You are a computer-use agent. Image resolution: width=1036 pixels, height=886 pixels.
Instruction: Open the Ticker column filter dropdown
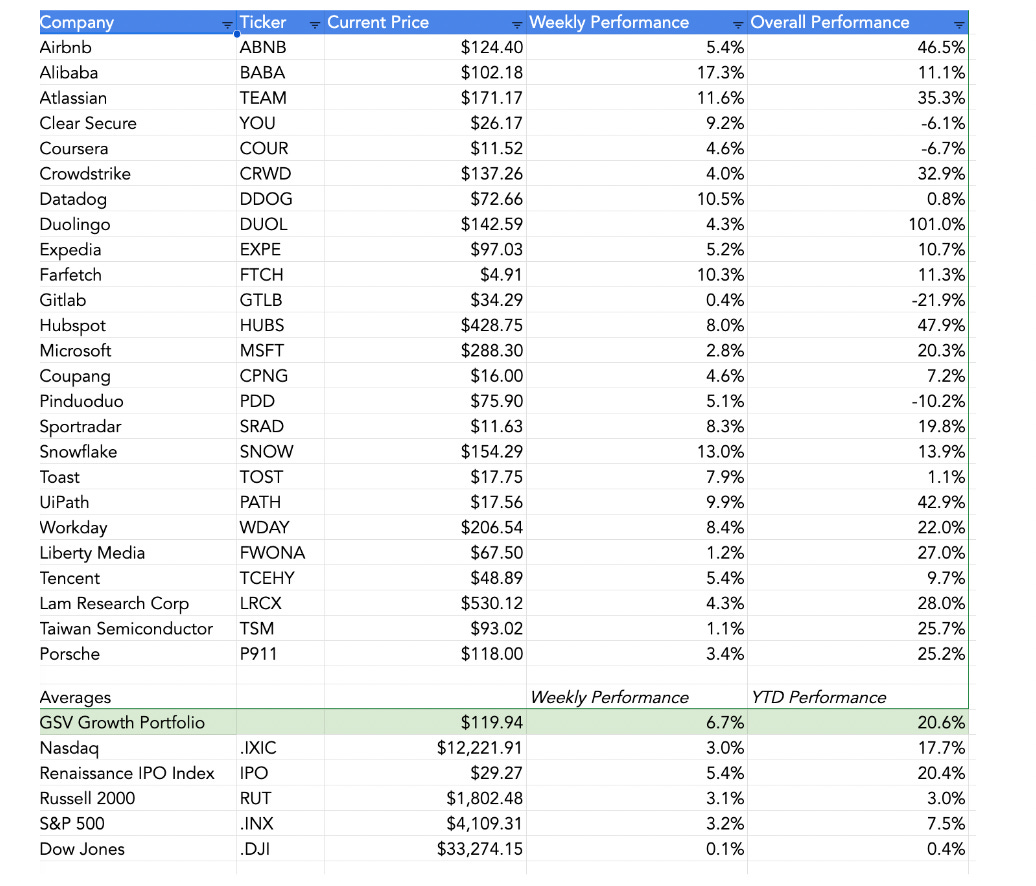pos(314,24)
